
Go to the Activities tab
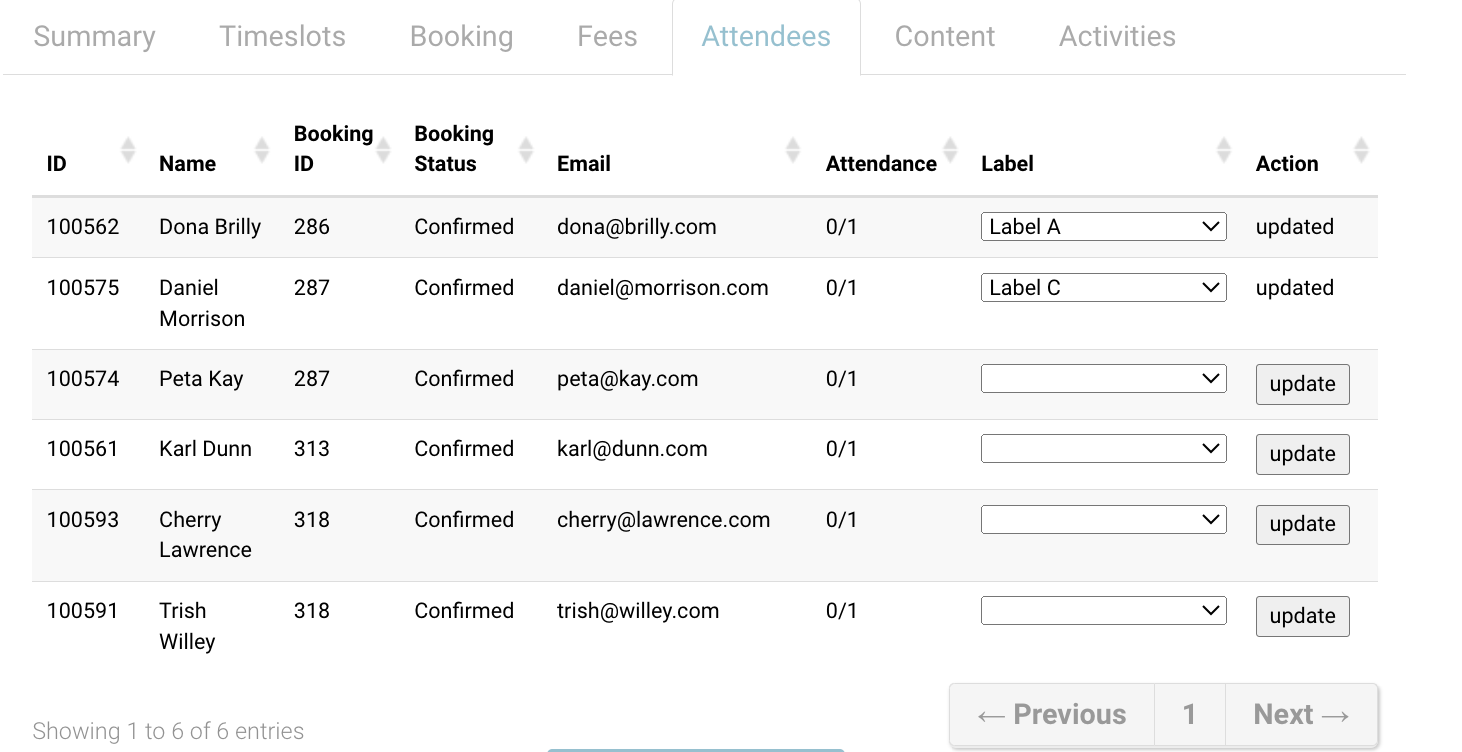(x=1117, y=37)
